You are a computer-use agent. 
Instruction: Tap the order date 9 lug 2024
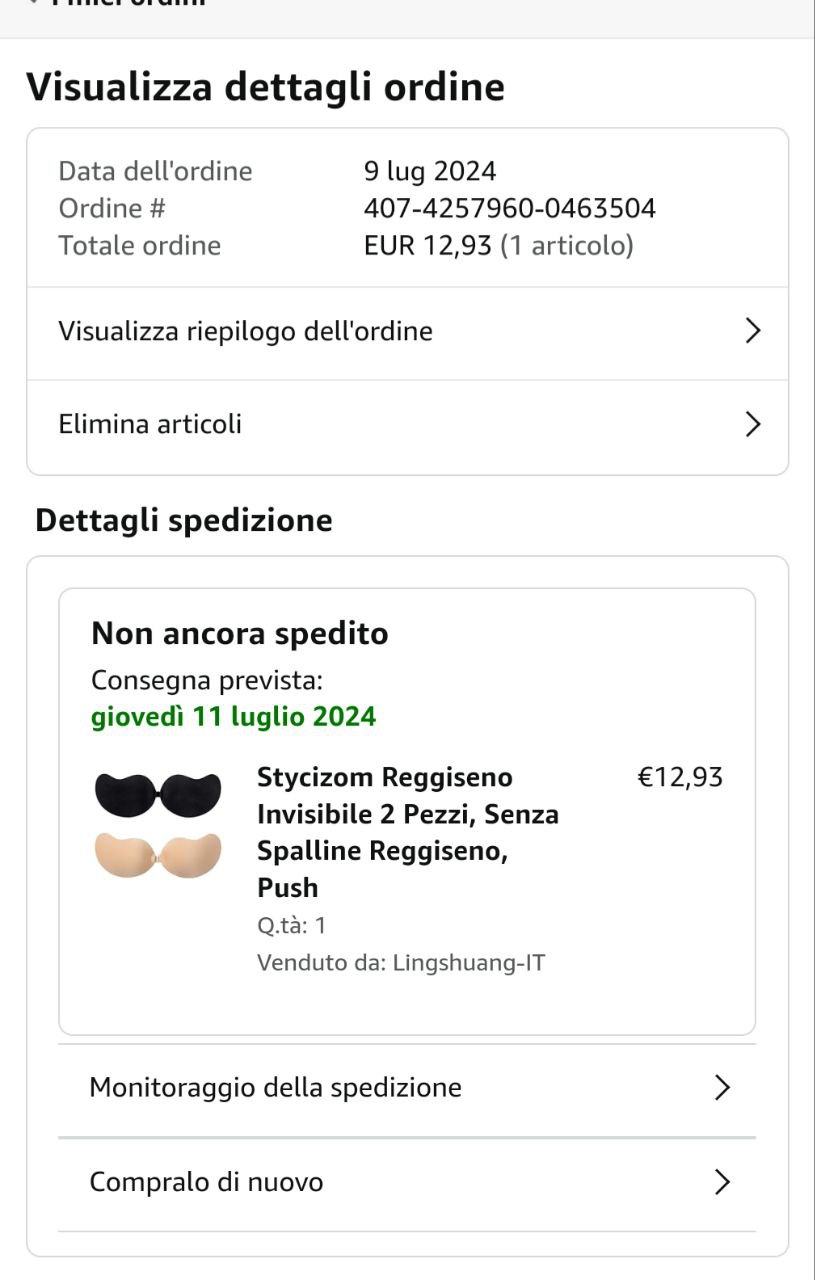[x=429, y=171]
